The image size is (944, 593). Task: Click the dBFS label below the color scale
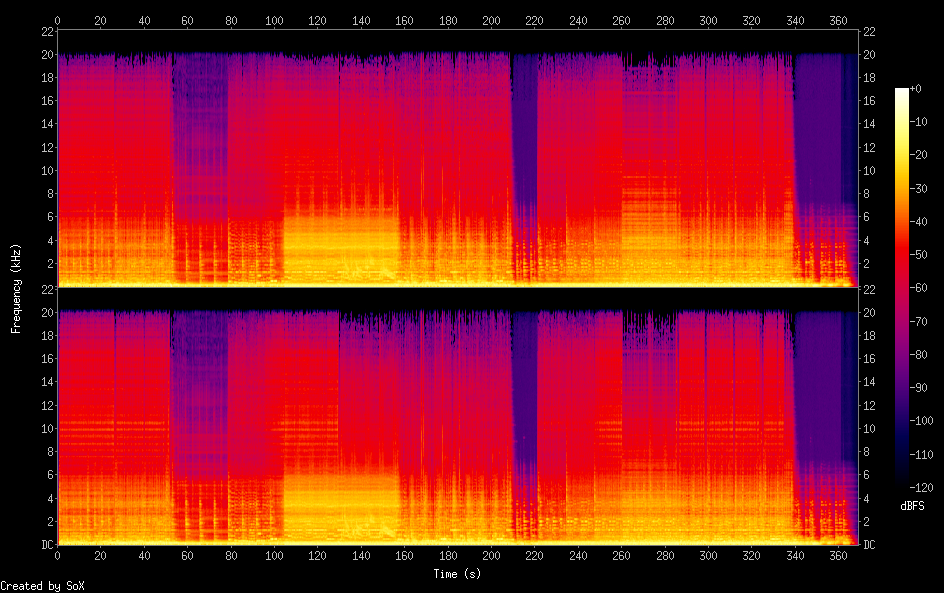coord(911,507)
